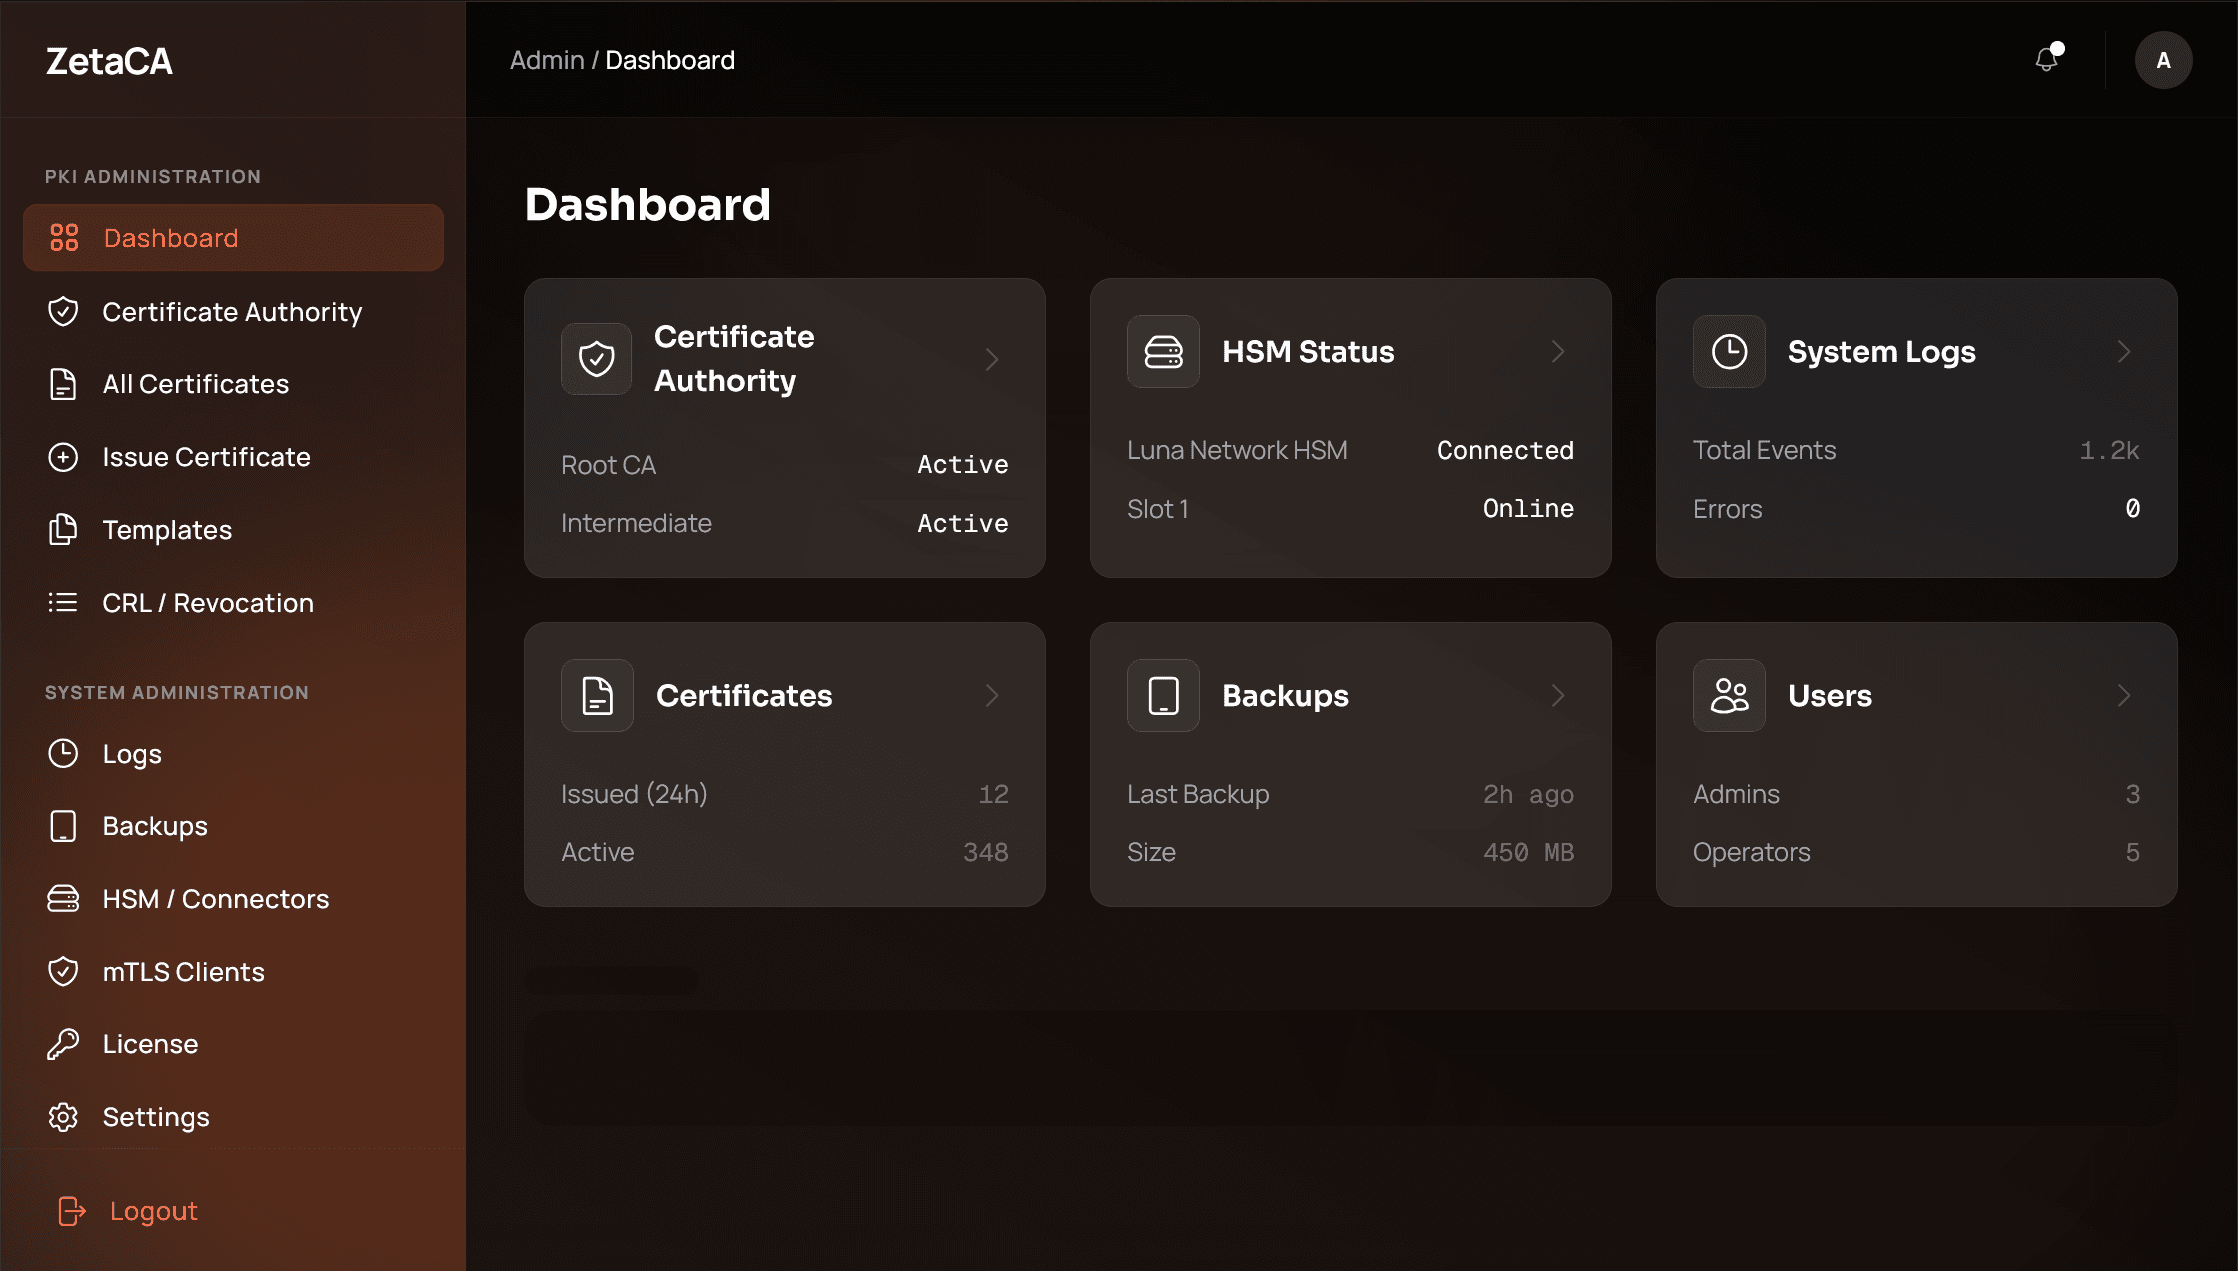The width and height of the screenshot is (2238, 1271).
Task: Click the Users card people icon
Action: [1729, 695]
